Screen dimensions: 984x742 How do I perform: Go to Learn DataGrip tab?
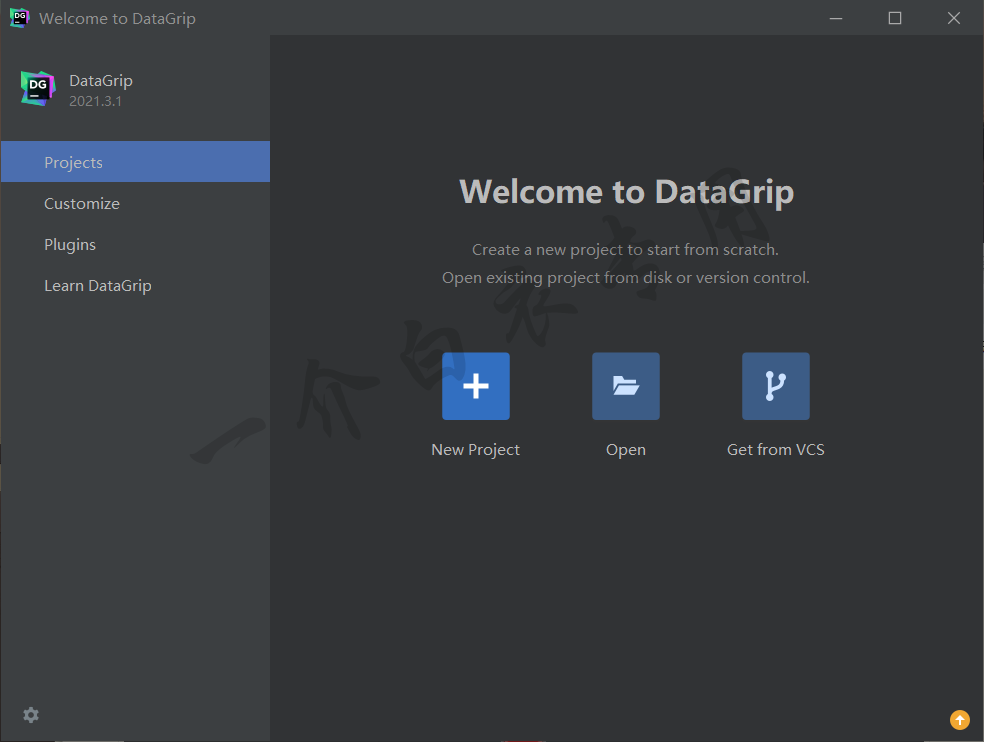[136, 286]
